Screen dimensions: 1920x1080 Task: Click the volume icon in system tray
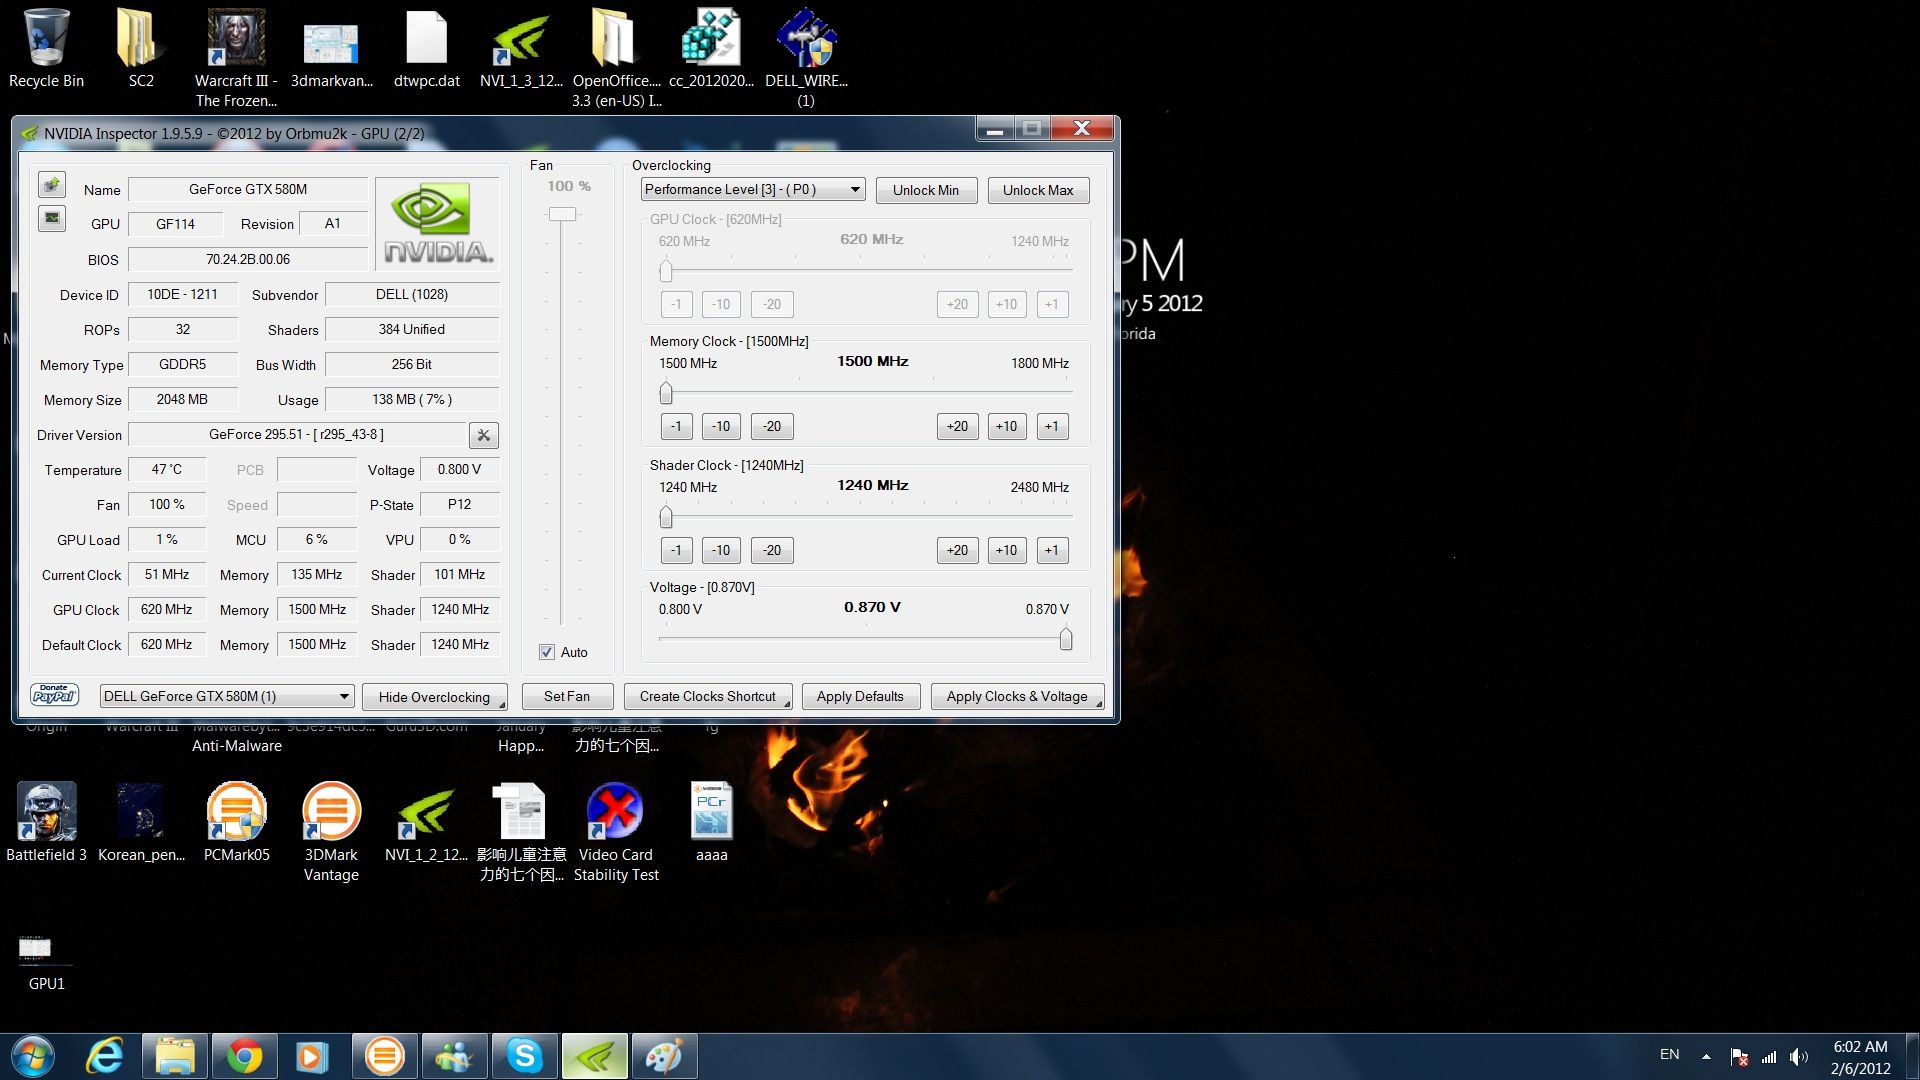(x=1798, y=1057)
